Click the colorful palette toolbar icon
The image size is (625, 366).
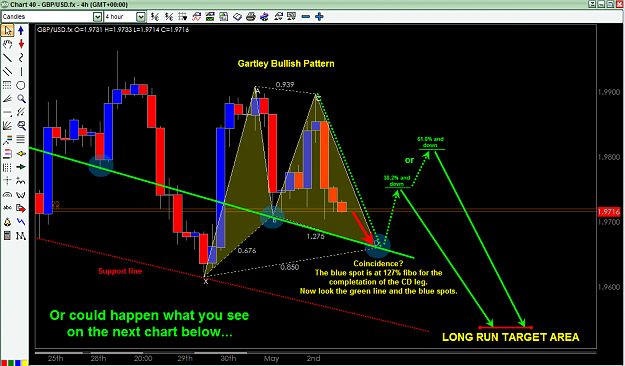click(264, 17)
